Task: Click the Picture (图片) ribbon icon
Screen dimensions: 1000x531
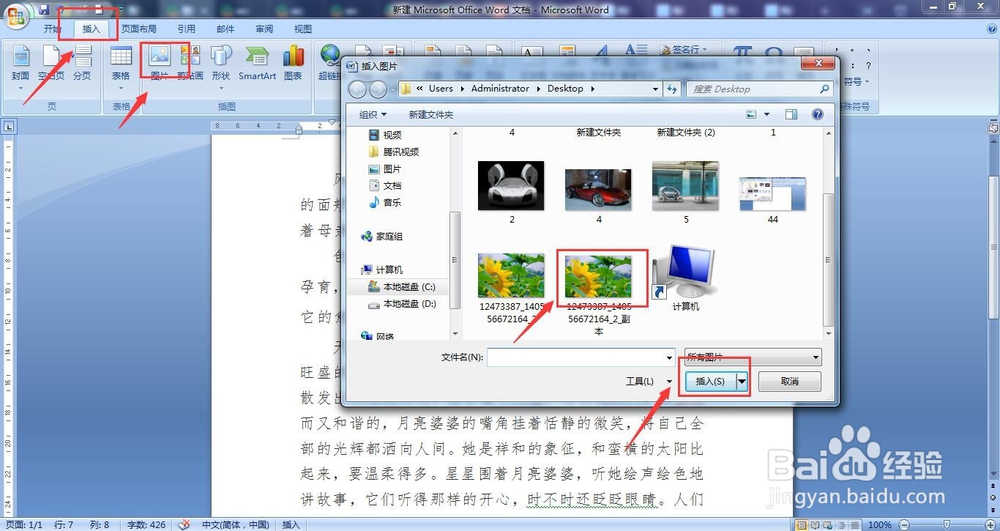Action: [x=159, y=64]
